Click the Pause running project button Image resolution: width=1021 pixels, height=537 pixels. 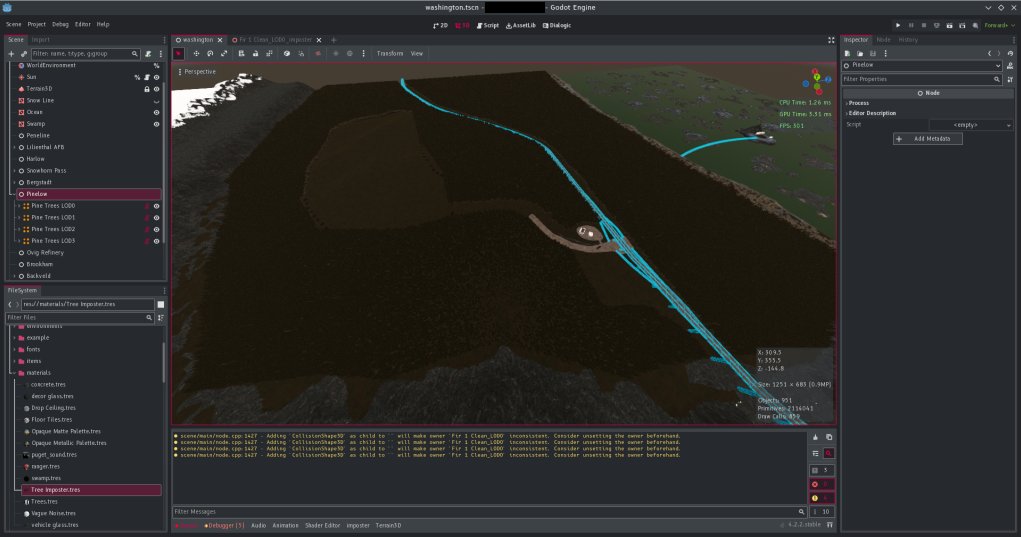(x=911, y=25)
